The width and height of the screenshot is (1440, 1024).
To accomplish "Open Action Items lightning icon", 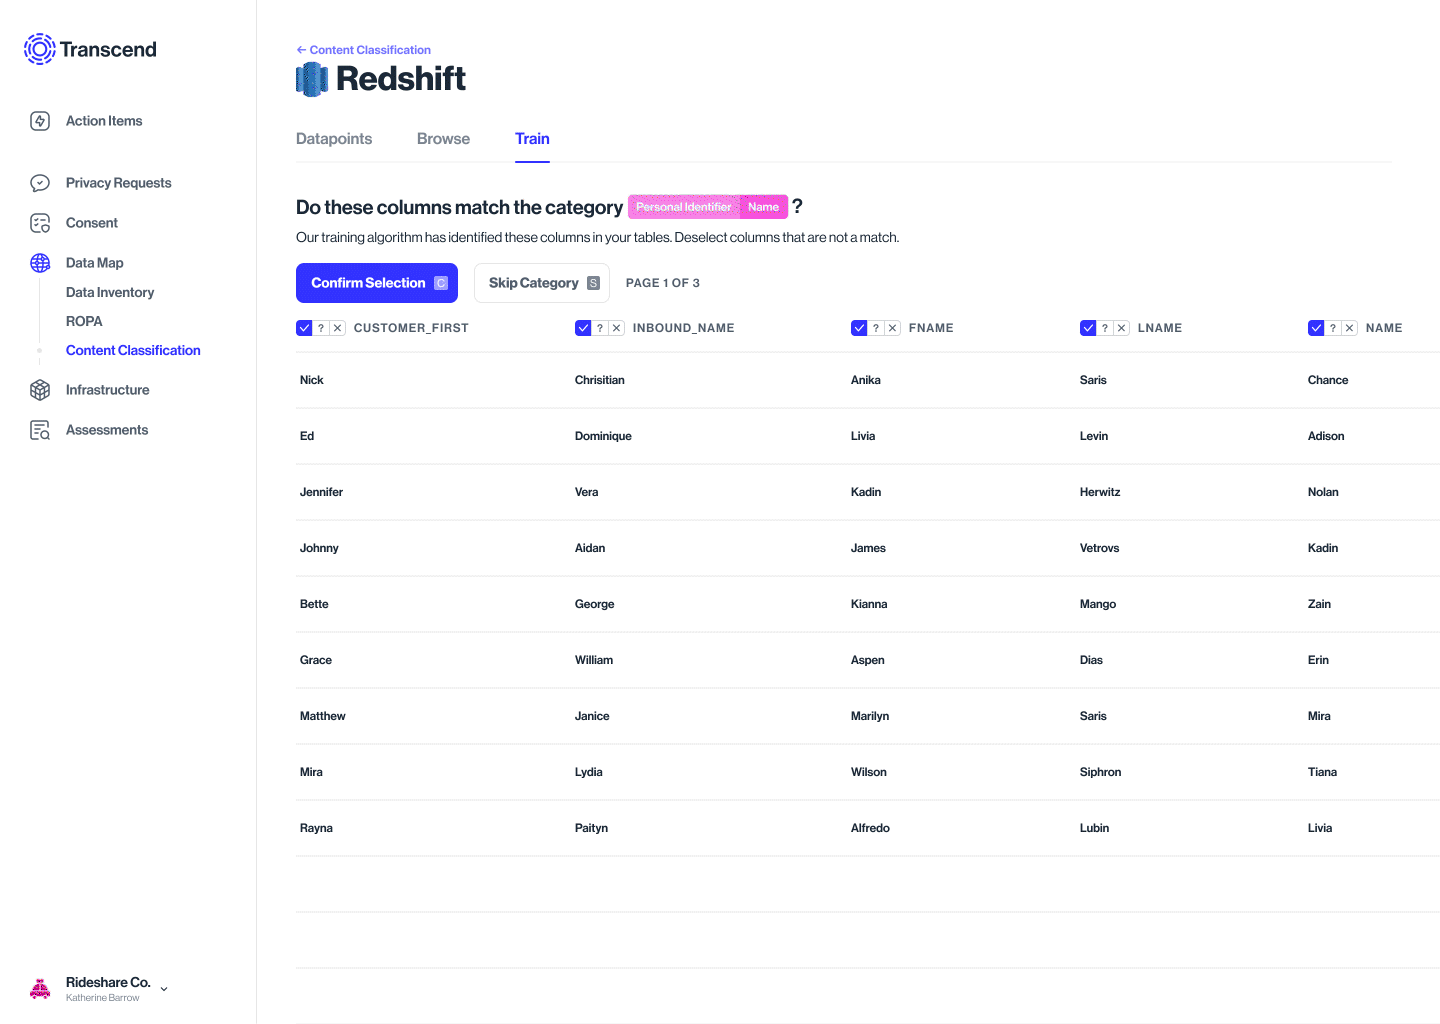I will pos(40,121).
